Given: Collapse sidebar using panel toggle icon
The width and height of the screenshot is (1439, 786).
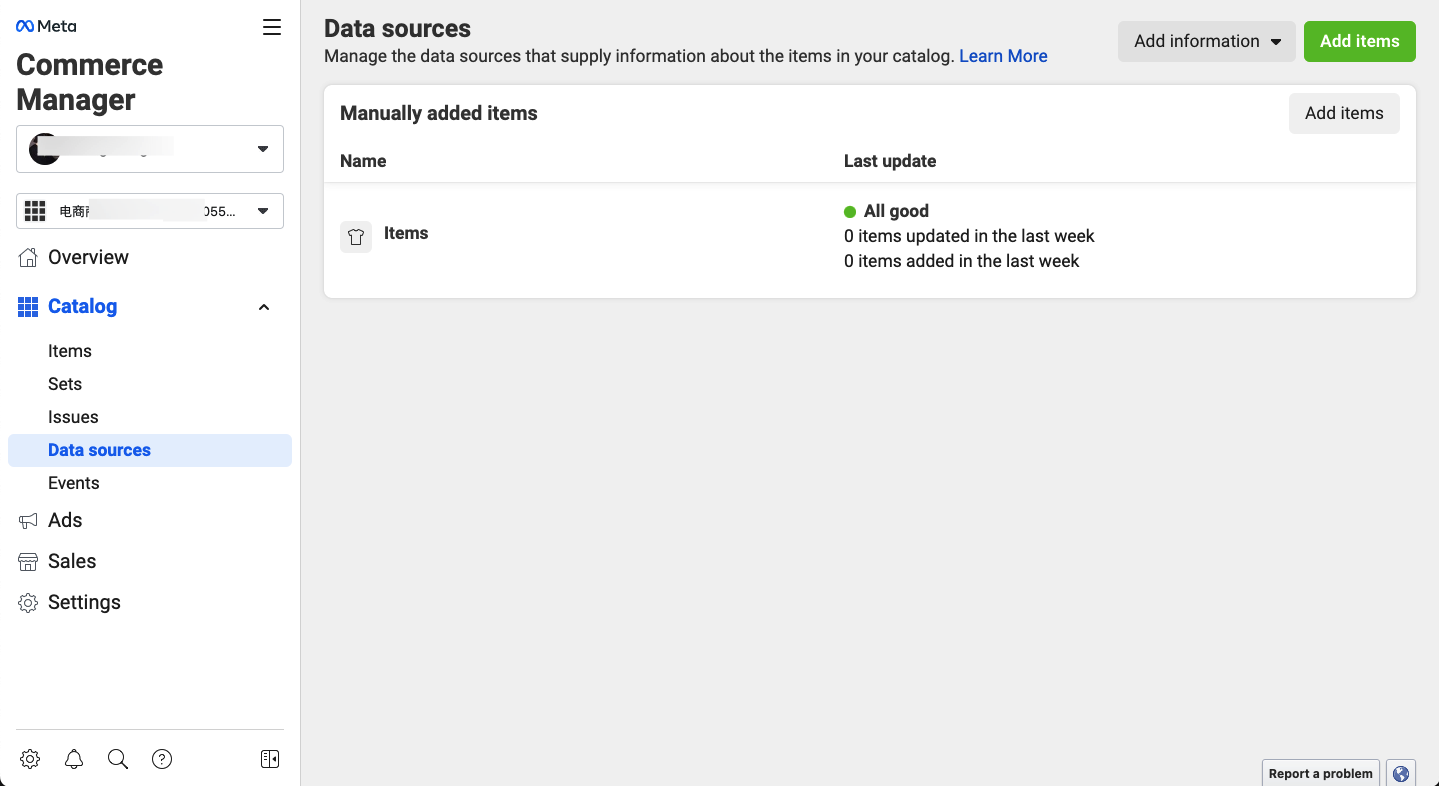Looking at the screenshot, I should click(270, 759).
